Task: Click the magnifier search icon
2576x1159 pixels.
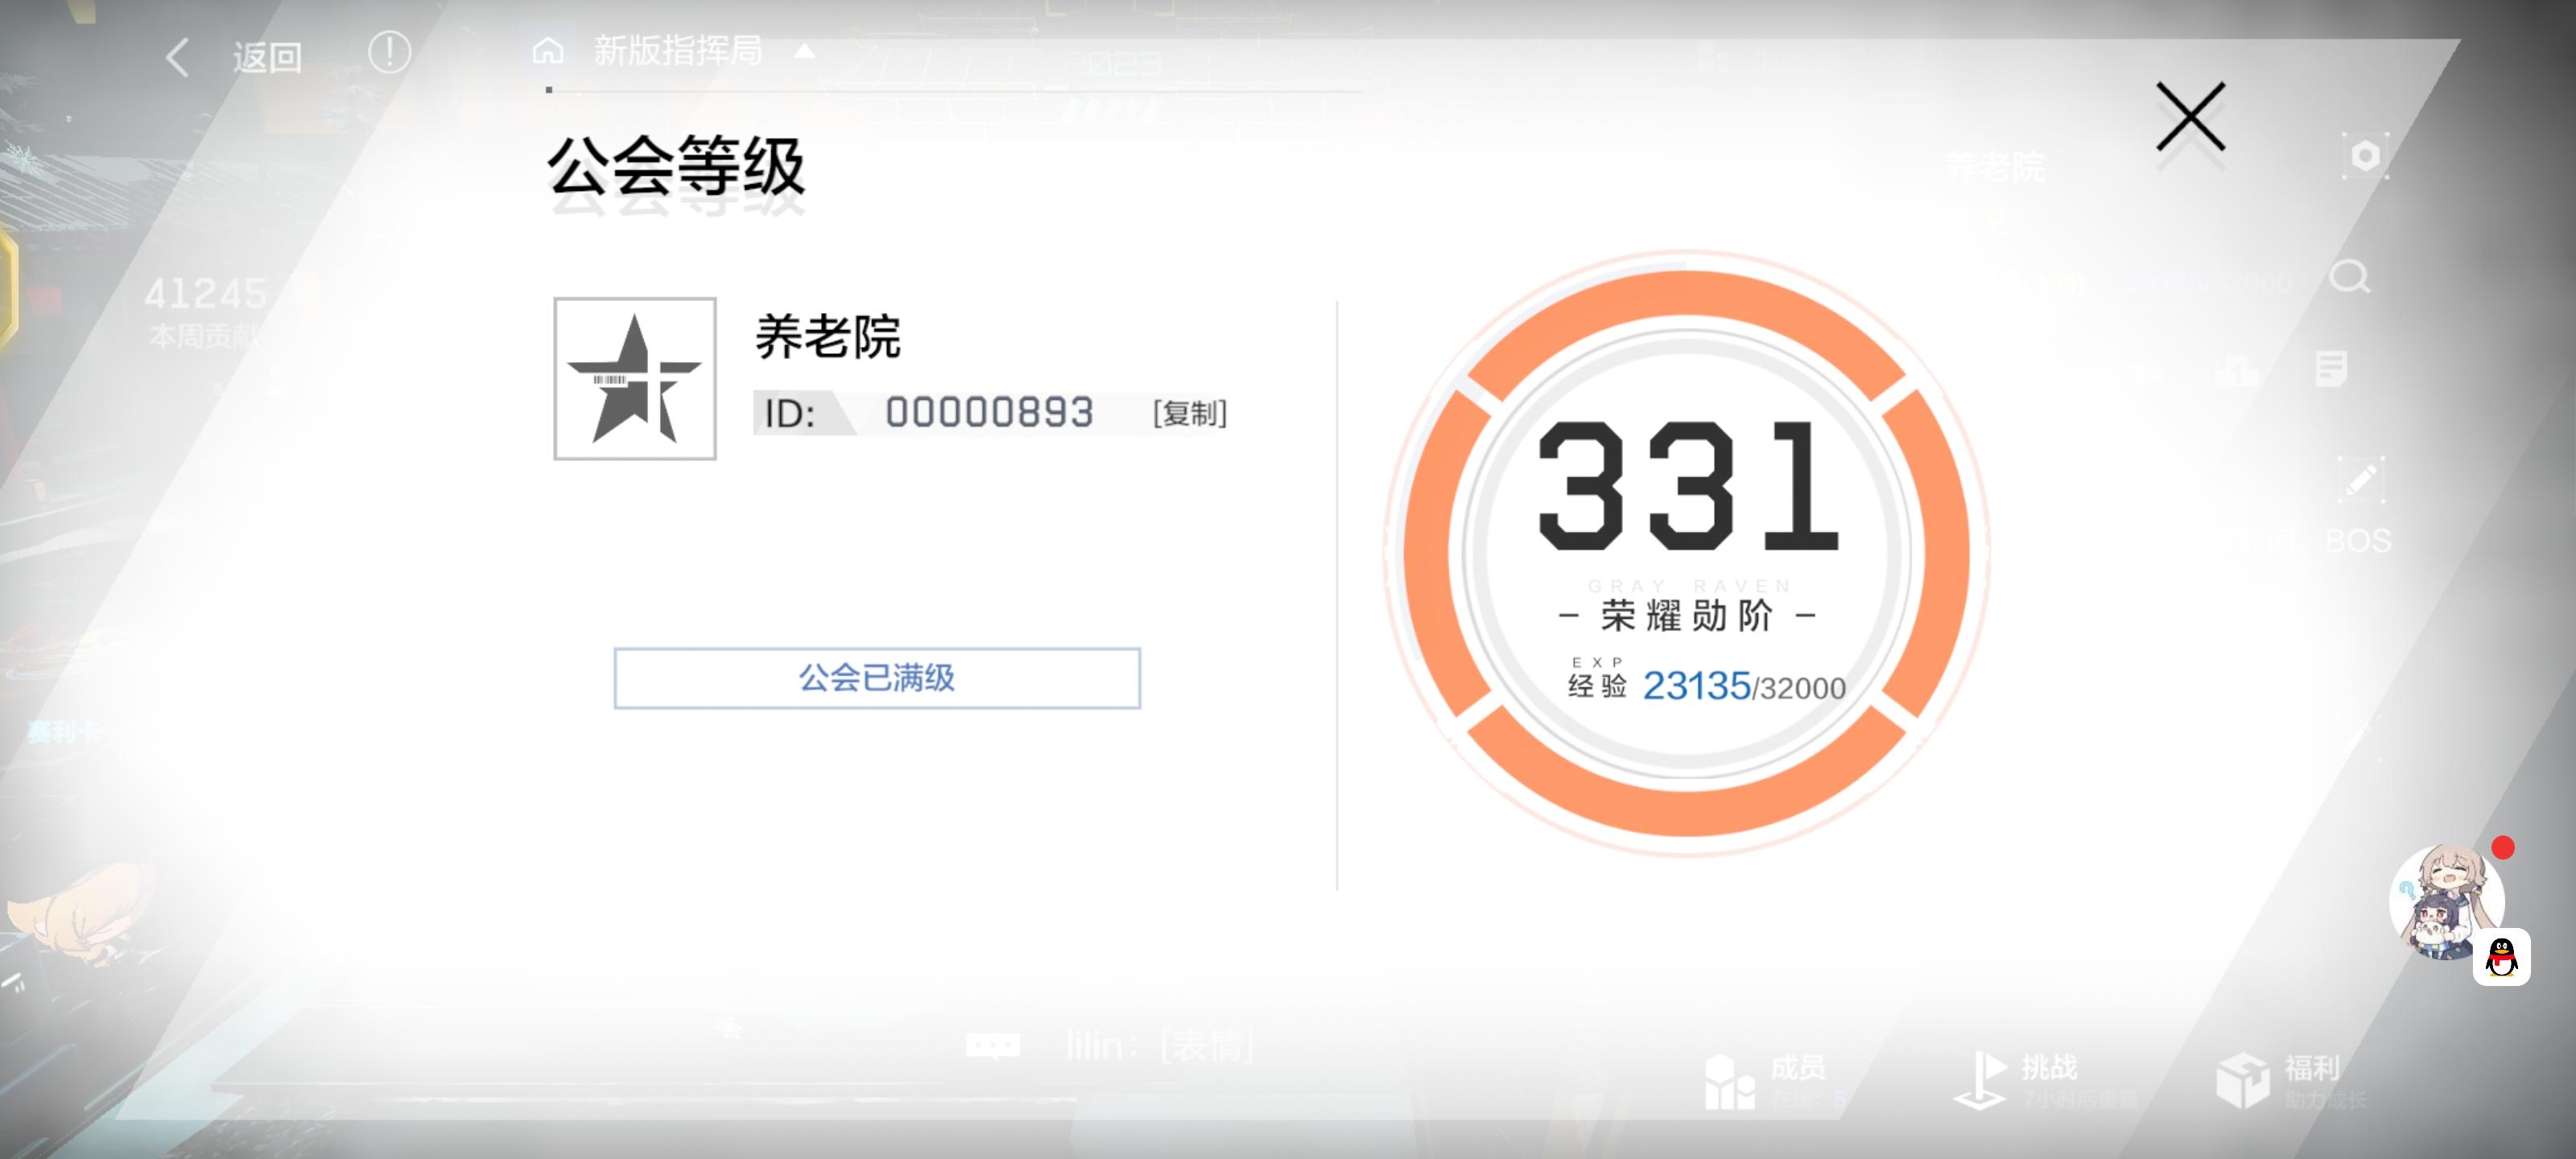Action: 2348,277
